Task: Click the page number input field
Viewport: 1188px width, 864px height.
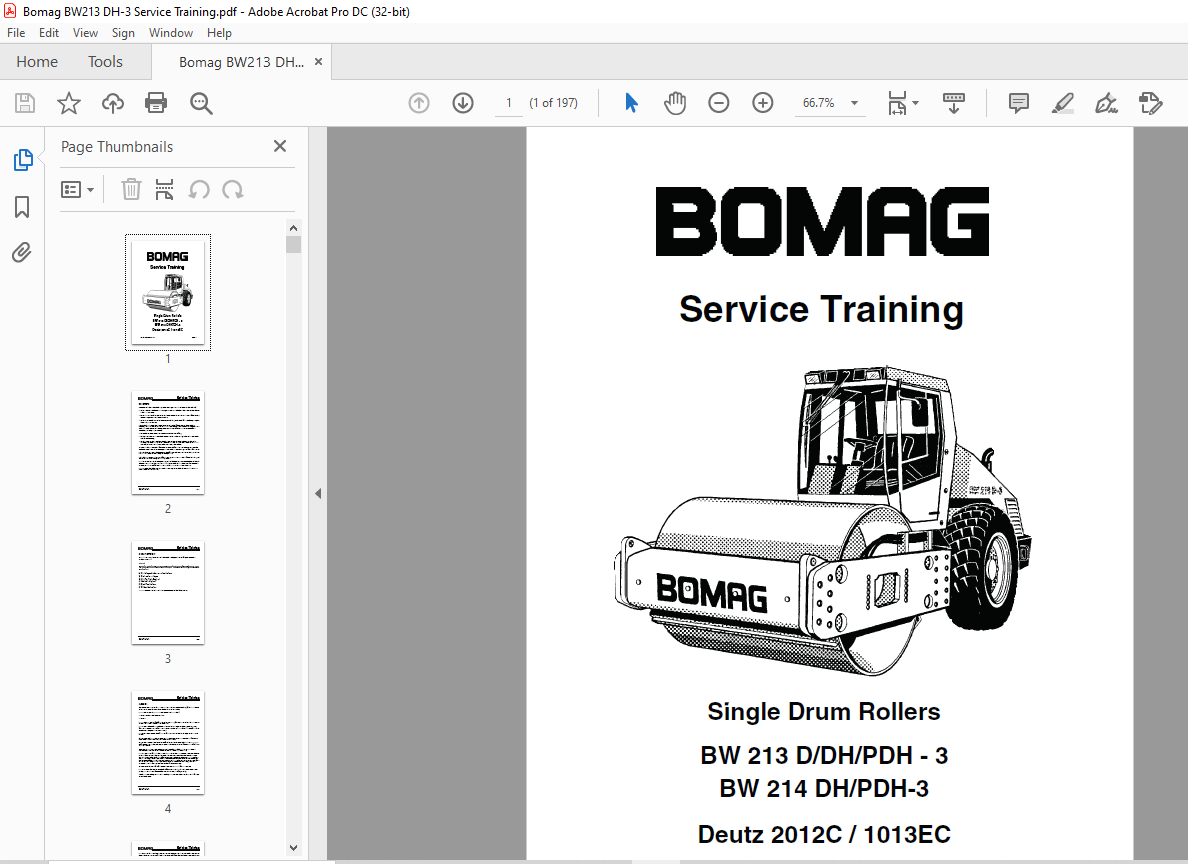Action: click(x=508, y=103)
